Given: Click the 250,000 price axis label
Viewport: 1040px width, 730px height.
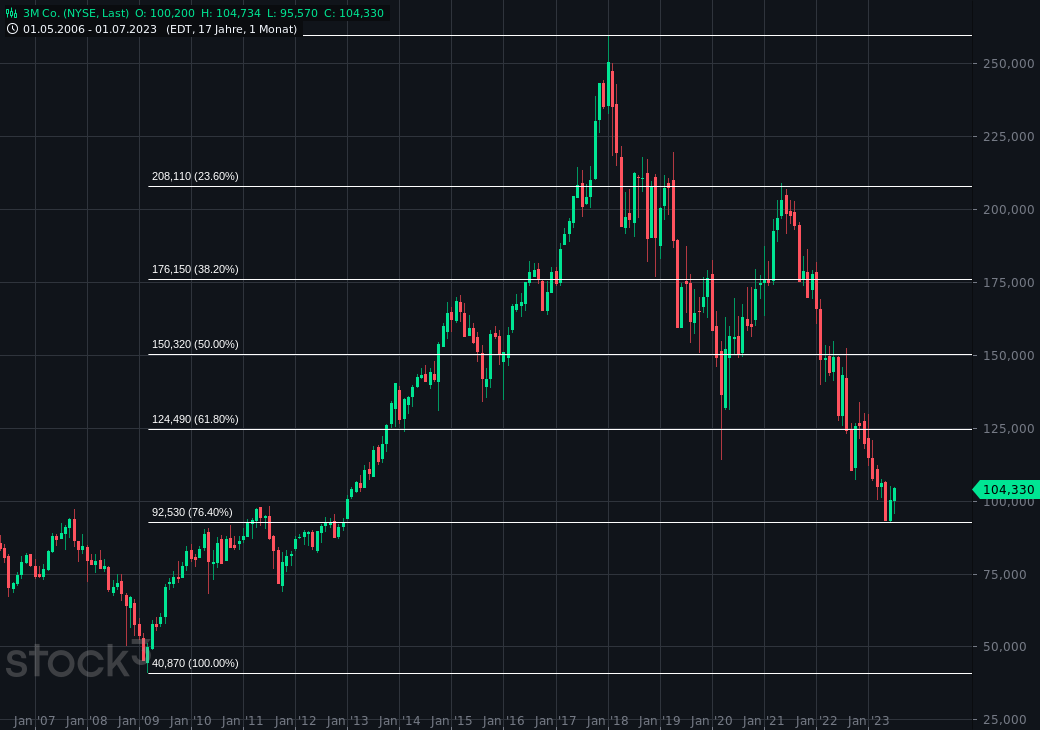Looking at the screenshot, I should (1009, 64).
